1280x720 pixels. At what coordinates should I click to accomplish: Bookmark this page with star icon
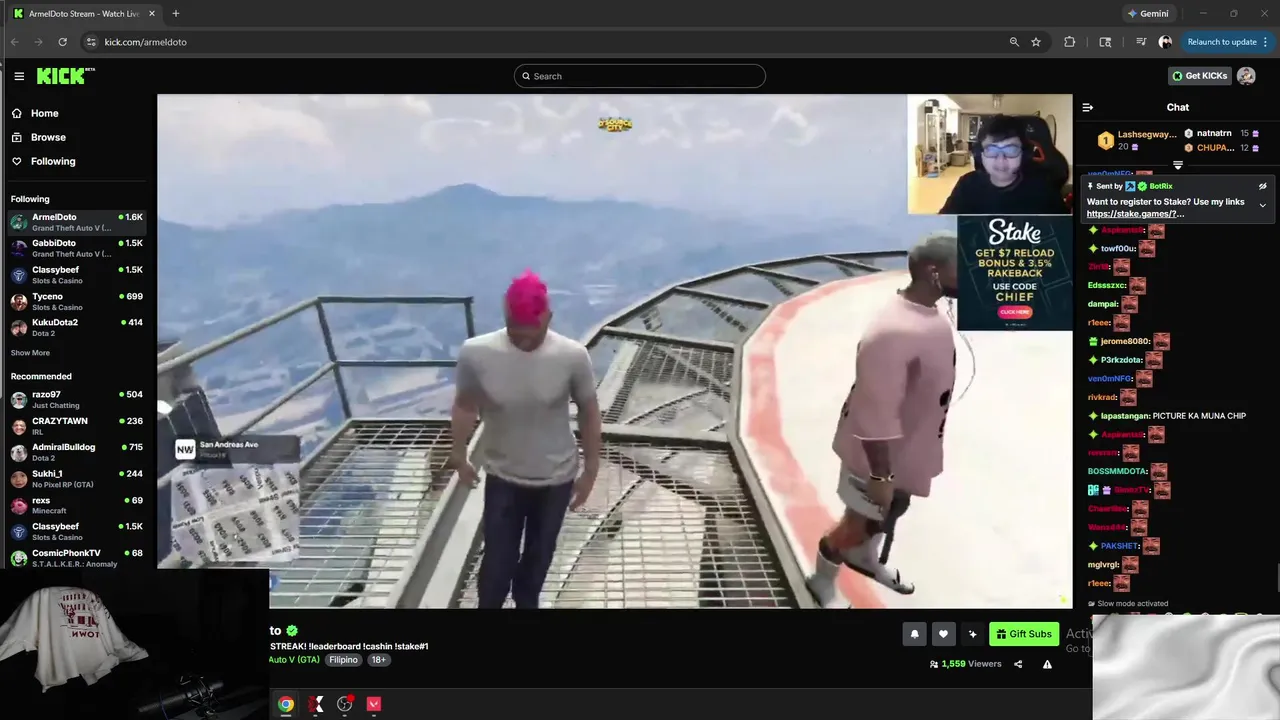click(x=1036, y=42)
